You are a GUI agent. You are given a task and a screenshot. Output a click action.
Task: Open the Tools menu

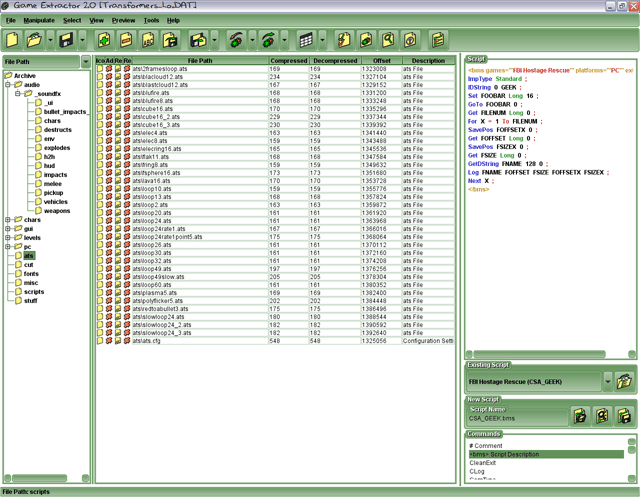point(151,20)
